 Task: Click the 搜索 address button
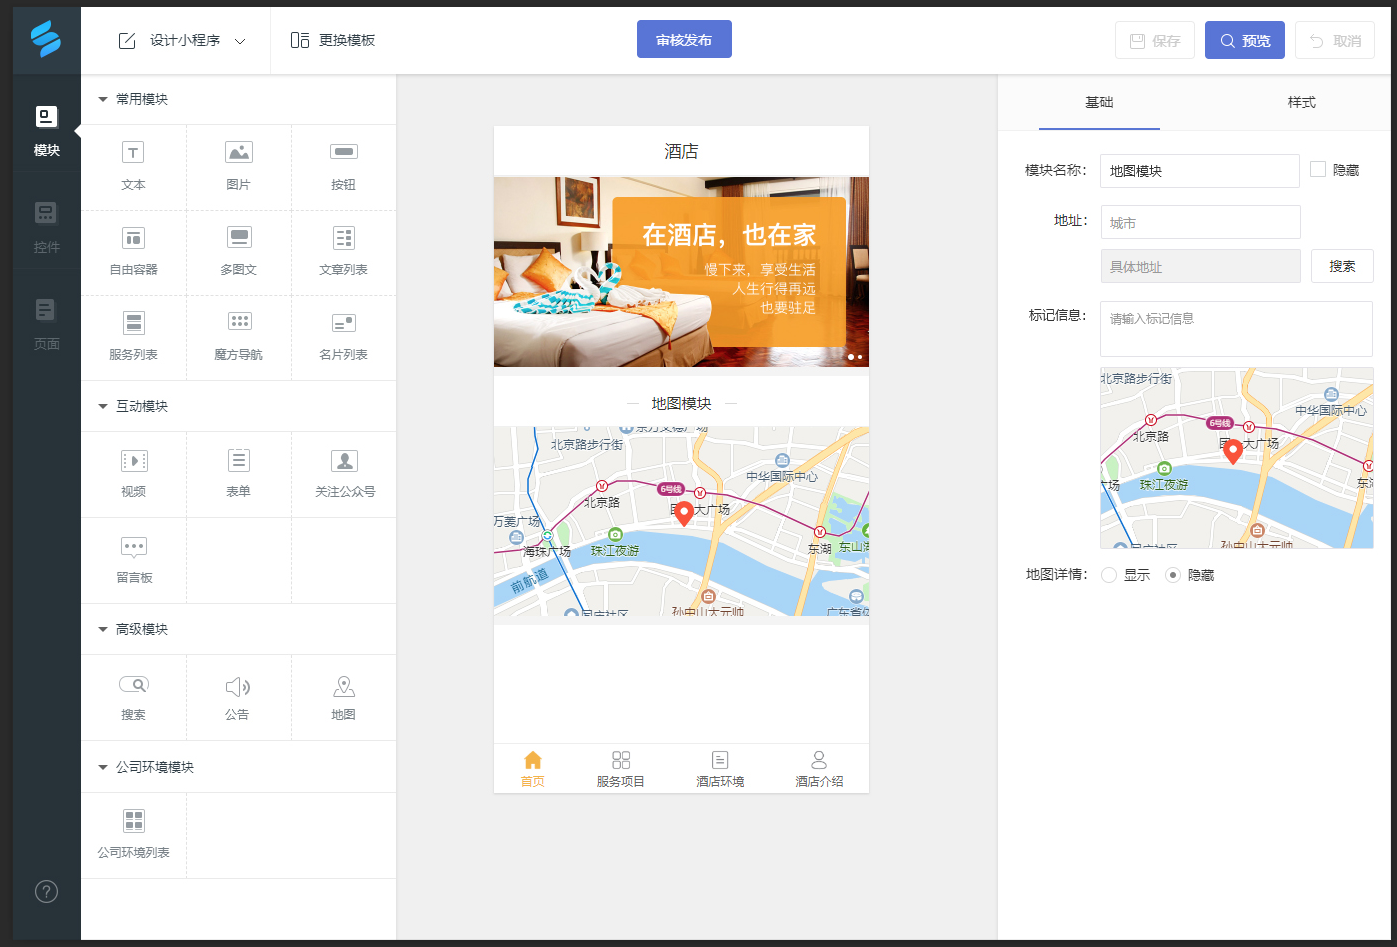coord(1342,266)
